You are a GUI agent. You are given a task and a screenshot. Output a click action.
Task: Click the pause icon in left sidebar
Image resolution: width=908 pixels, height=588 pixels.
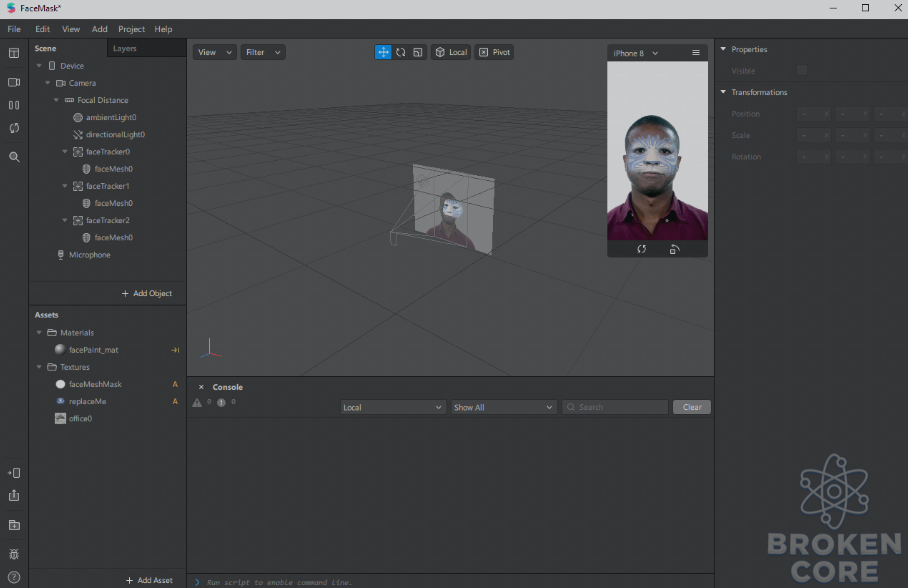point(14,105)
